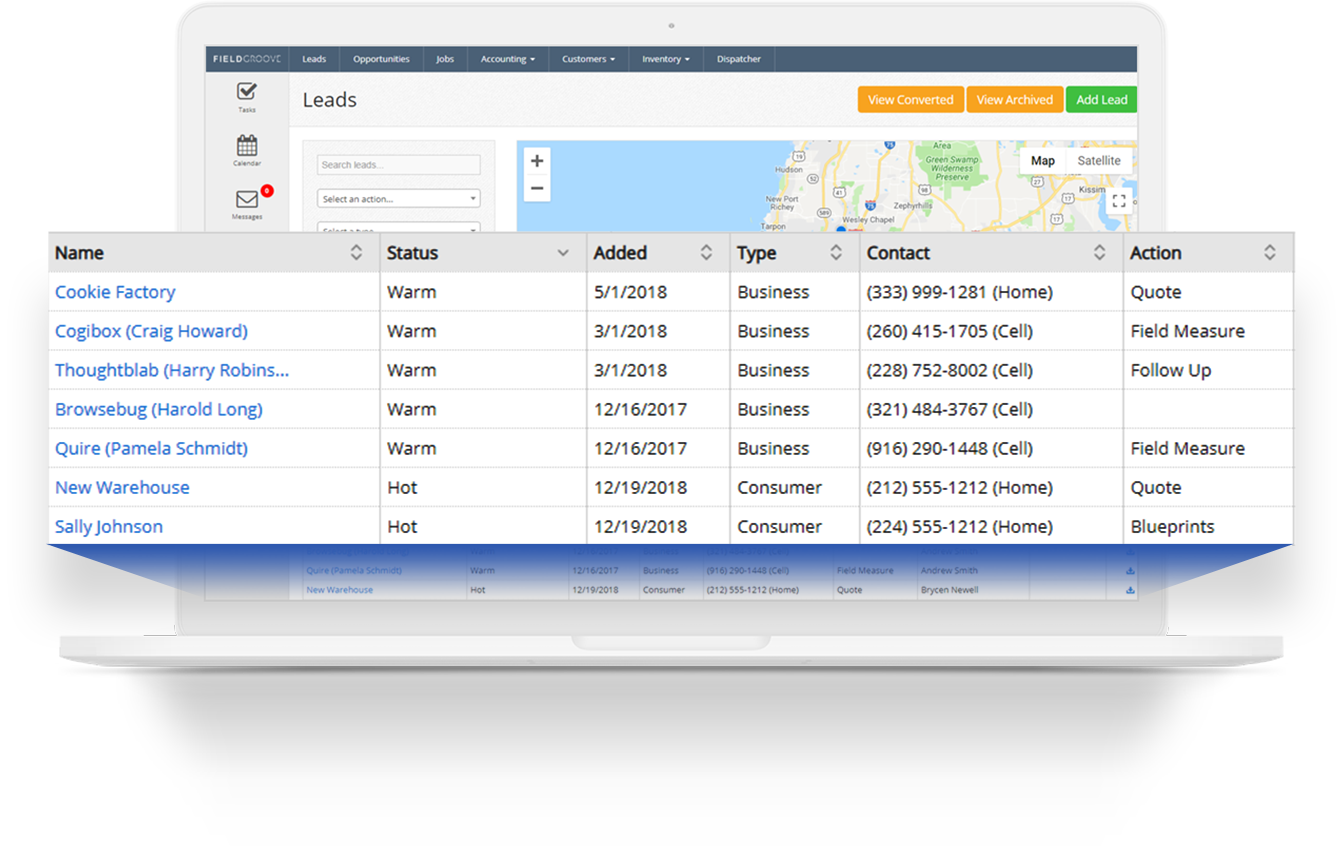Open Status column sort chevron

(563, 254)
